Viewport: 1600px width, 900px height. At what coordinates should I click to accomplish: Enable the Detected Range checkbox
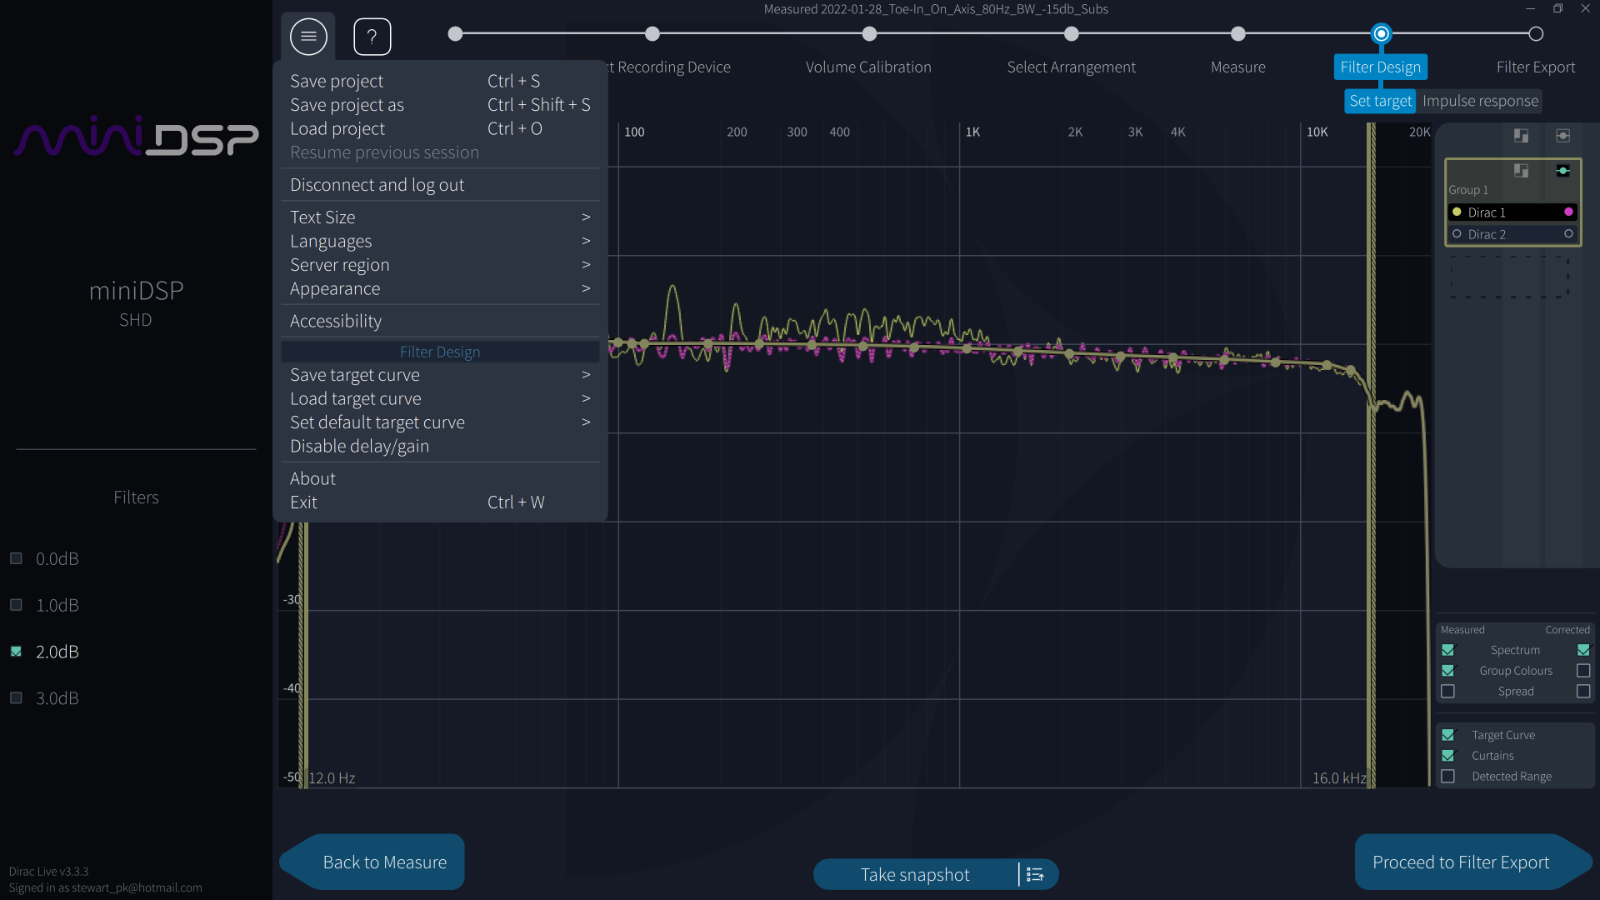click(1448, 777)
